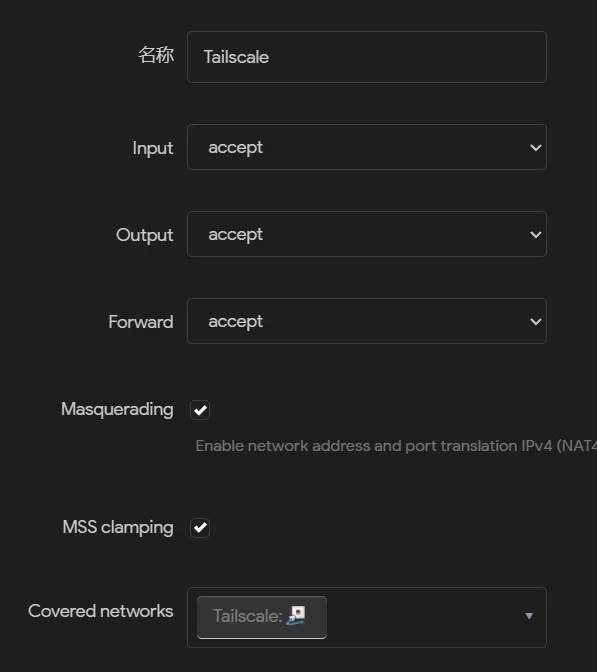Focus the name field containing Tailscale
Image resolution: width=597 pixels, height=672 pixels.
[367, 57]
